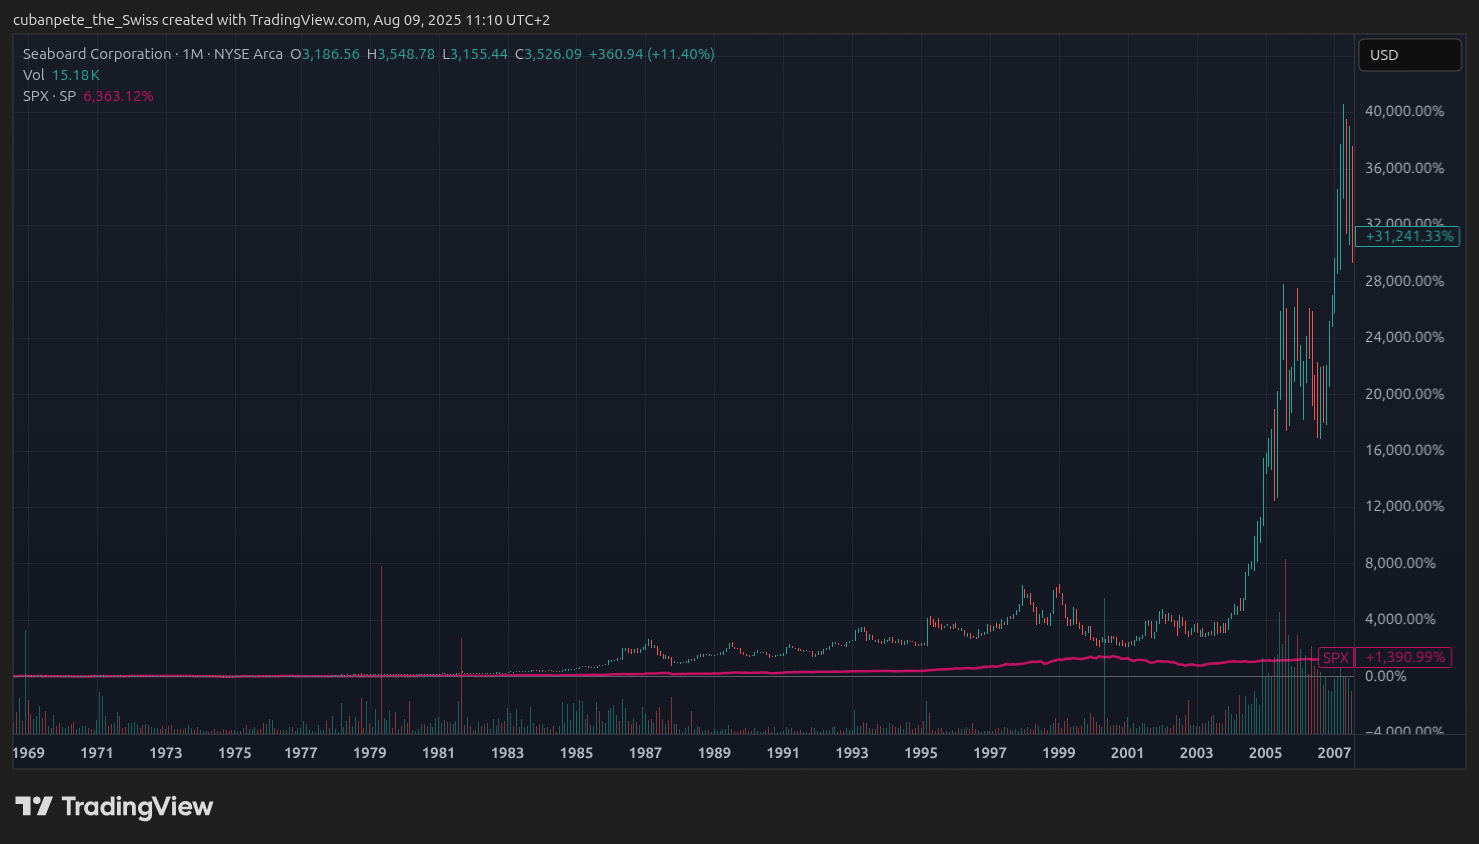Image resolution: width=1479 pixels, height=844 pixels.
Task: Click the 2003 label on time axis
Action: point(1196,753)
